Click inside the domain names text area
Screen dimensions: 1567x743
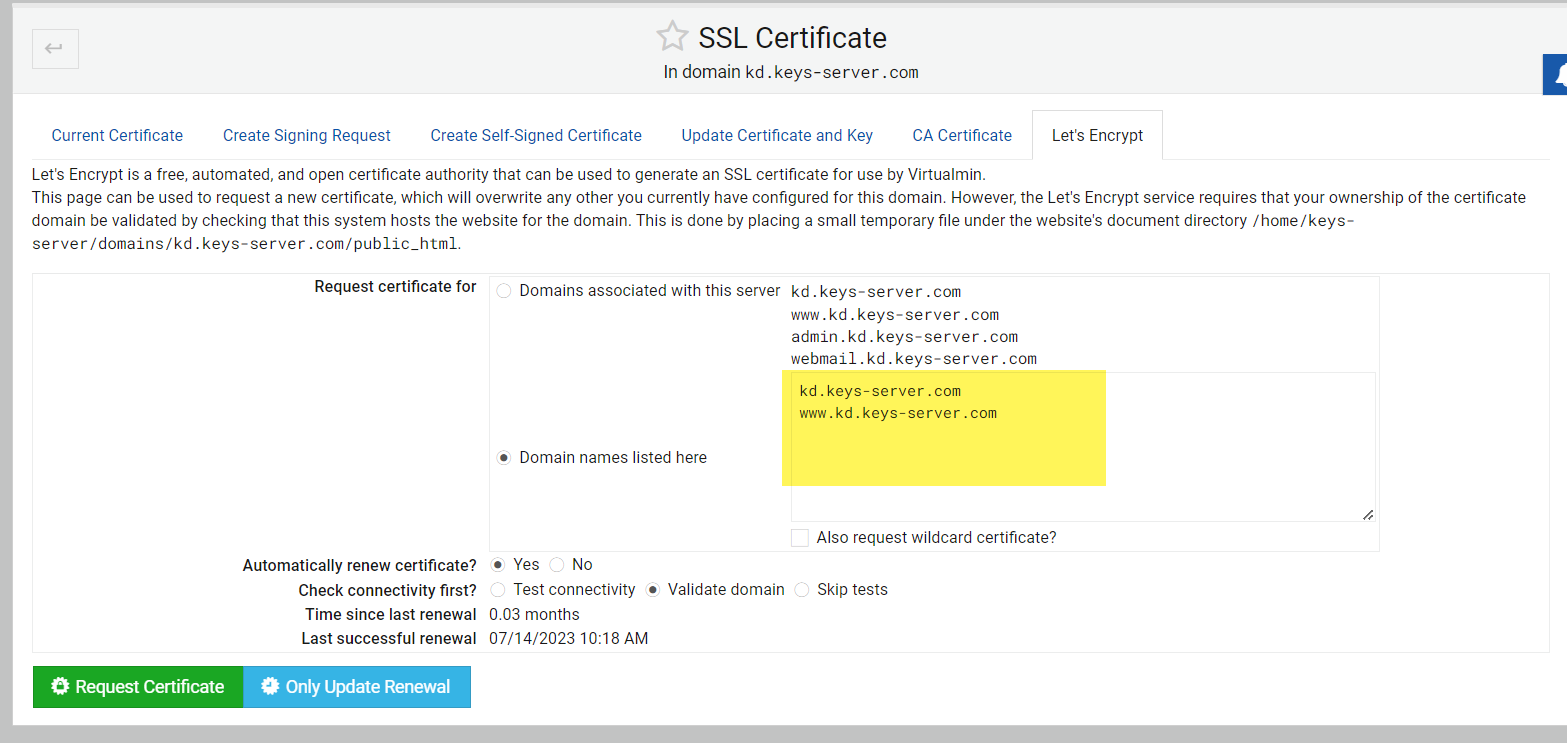[x=1083, y=447]
